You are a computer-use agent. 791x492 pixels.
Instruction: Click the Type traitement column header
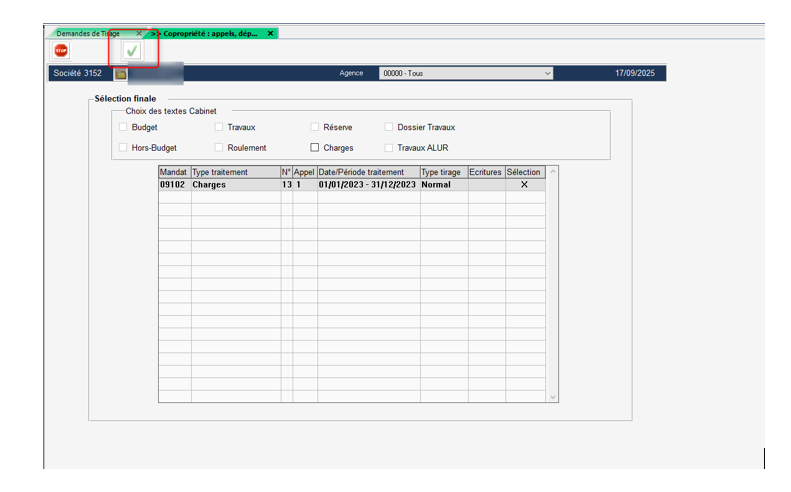coord(234,172)
